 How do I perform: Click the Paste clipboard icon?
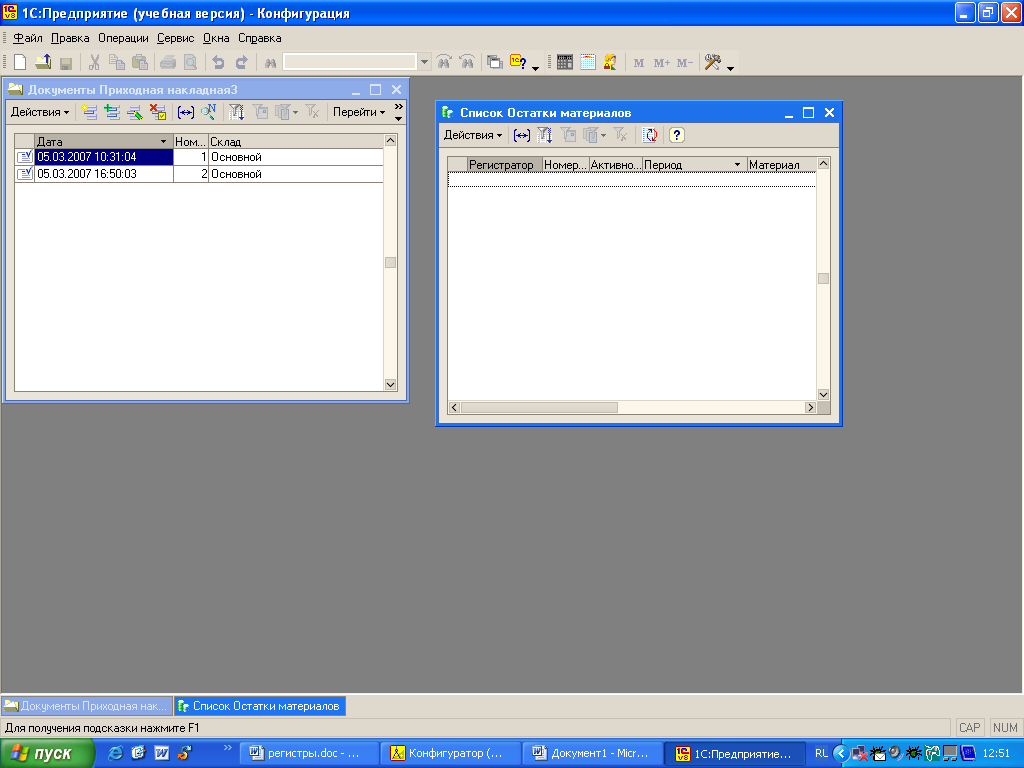click(140, 63)
